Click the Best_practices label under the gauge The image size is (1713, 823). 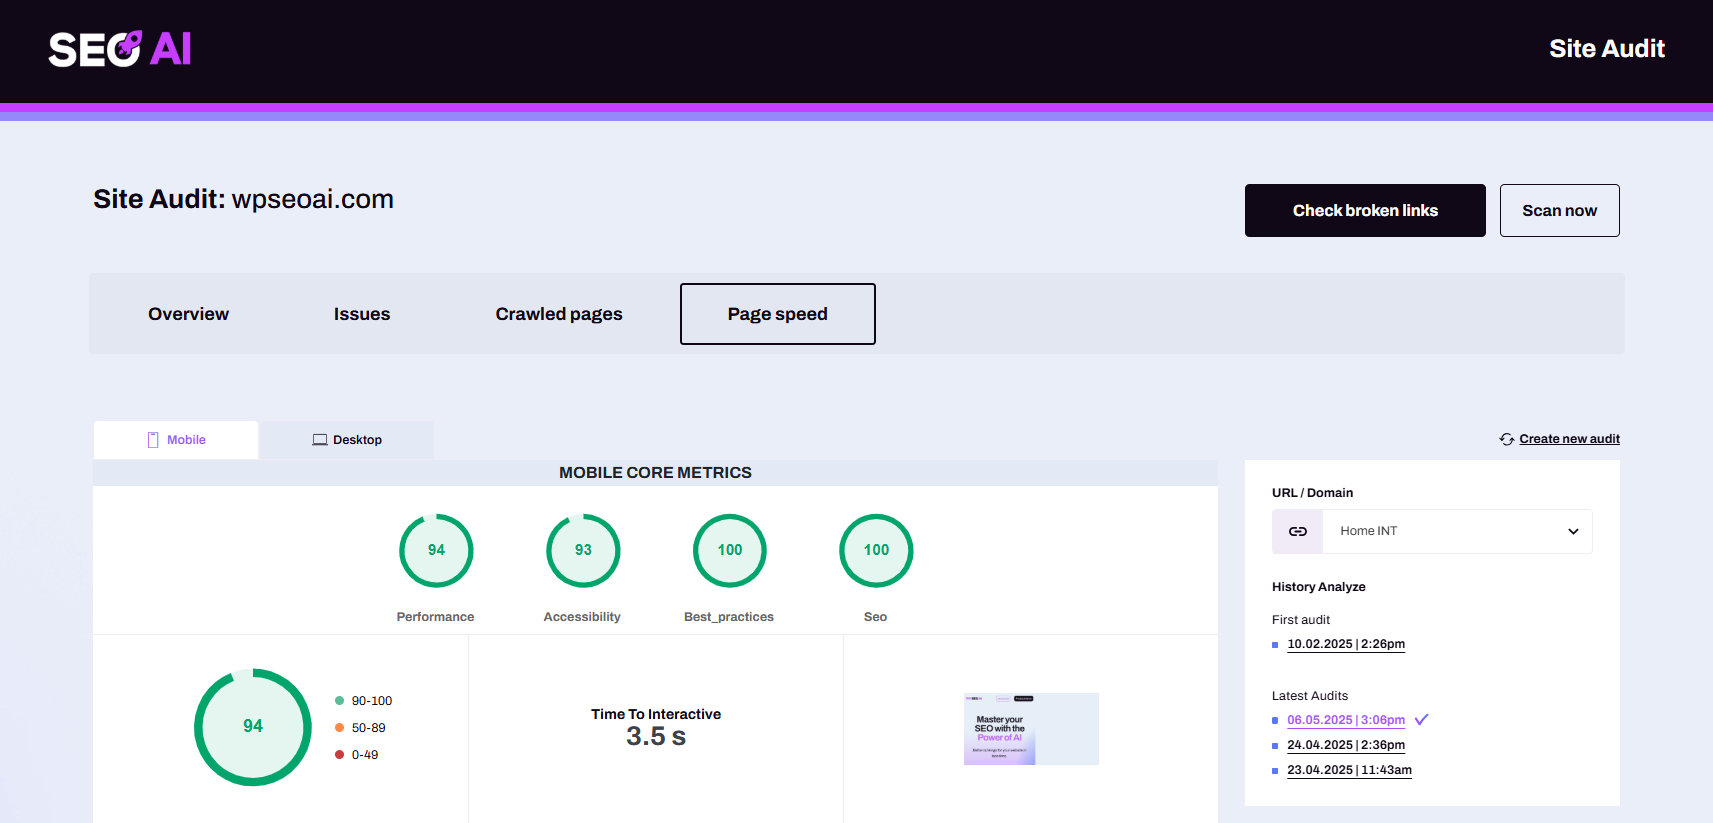729,617
